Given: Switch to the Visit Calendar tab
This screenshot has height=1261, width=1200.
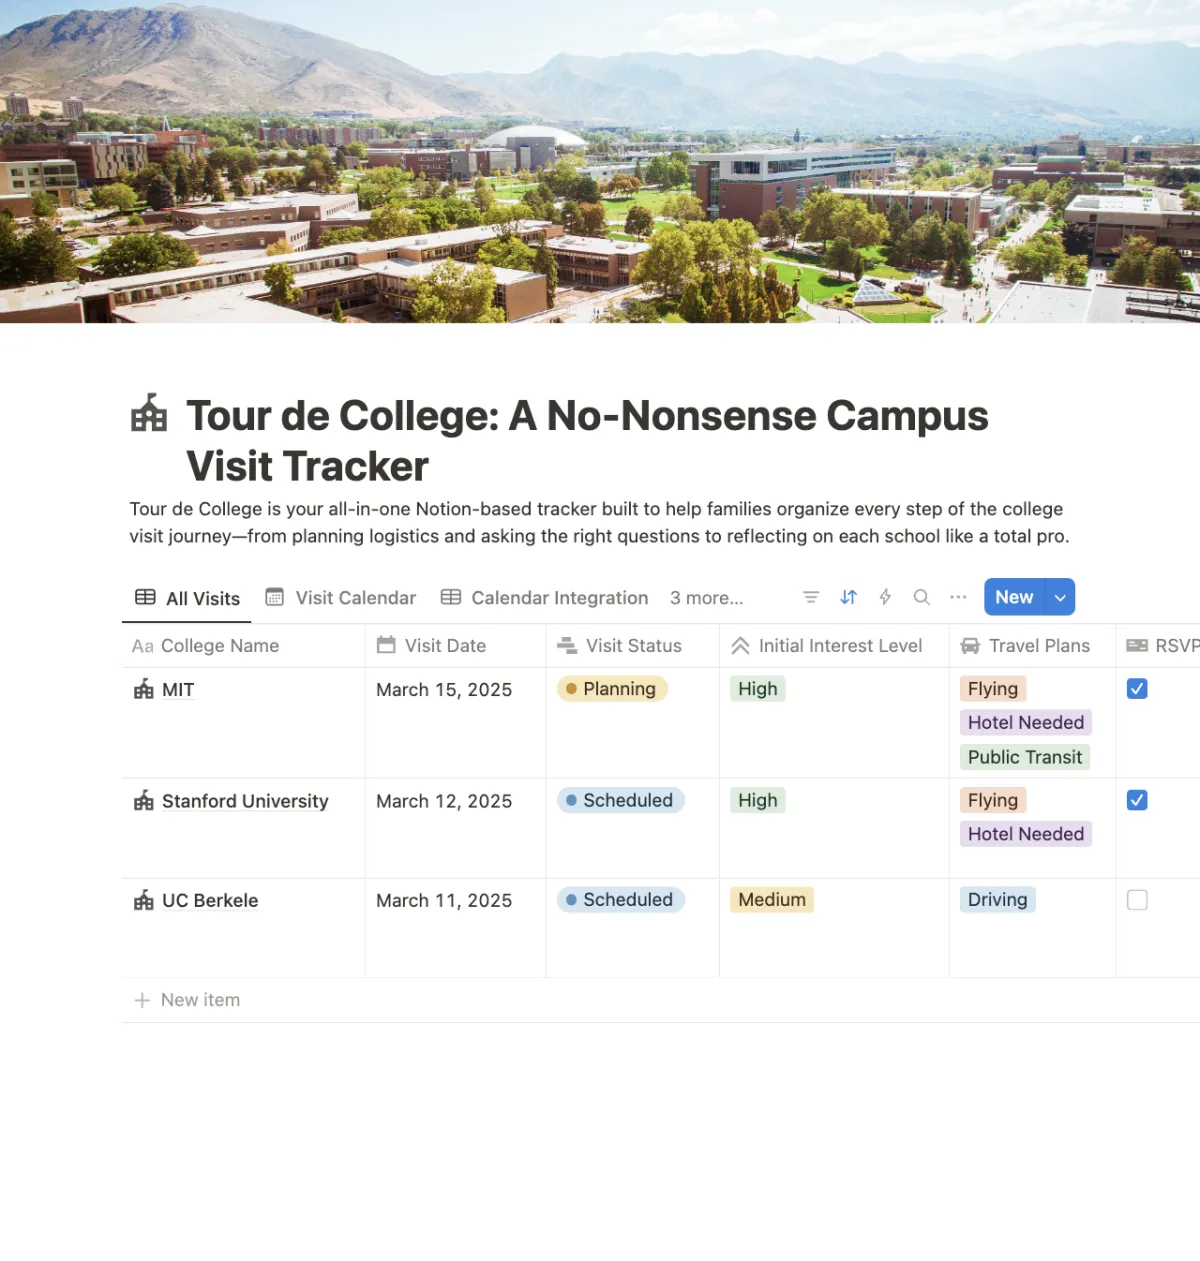Looking at the screenshot, I should point(340,598).
